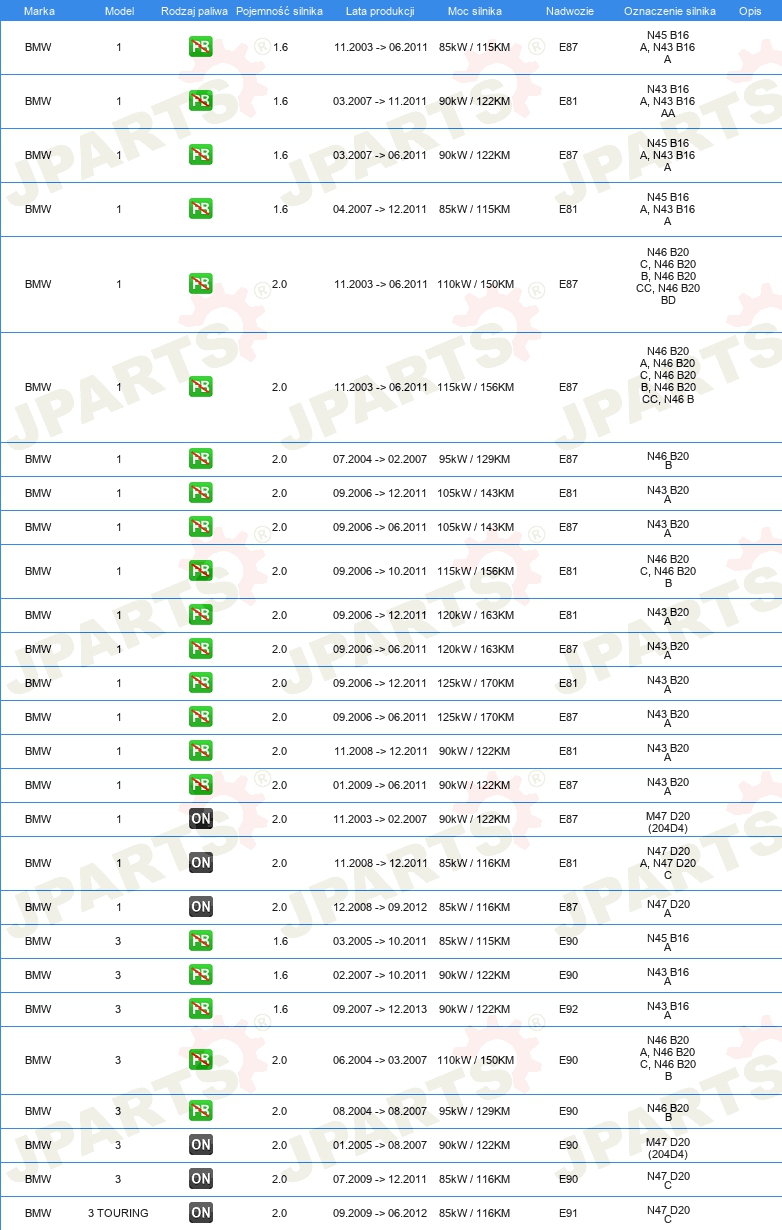Select PB fuel icon in 105kW / 143KM E81 row
Image resolution: width=782 pixels, height=1230 pixels.
[x=201, y=493]
